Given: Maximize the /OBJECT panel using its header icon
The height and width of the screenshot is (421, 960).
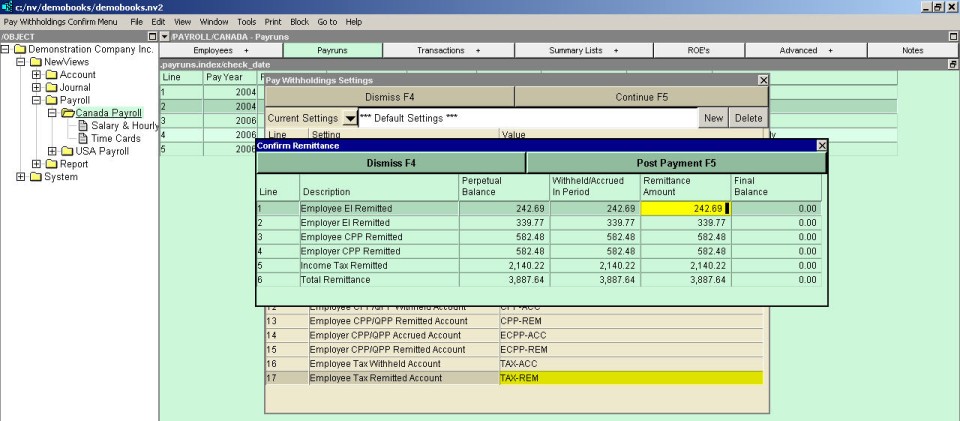Looking at the screenshot, I should [152, 36].
